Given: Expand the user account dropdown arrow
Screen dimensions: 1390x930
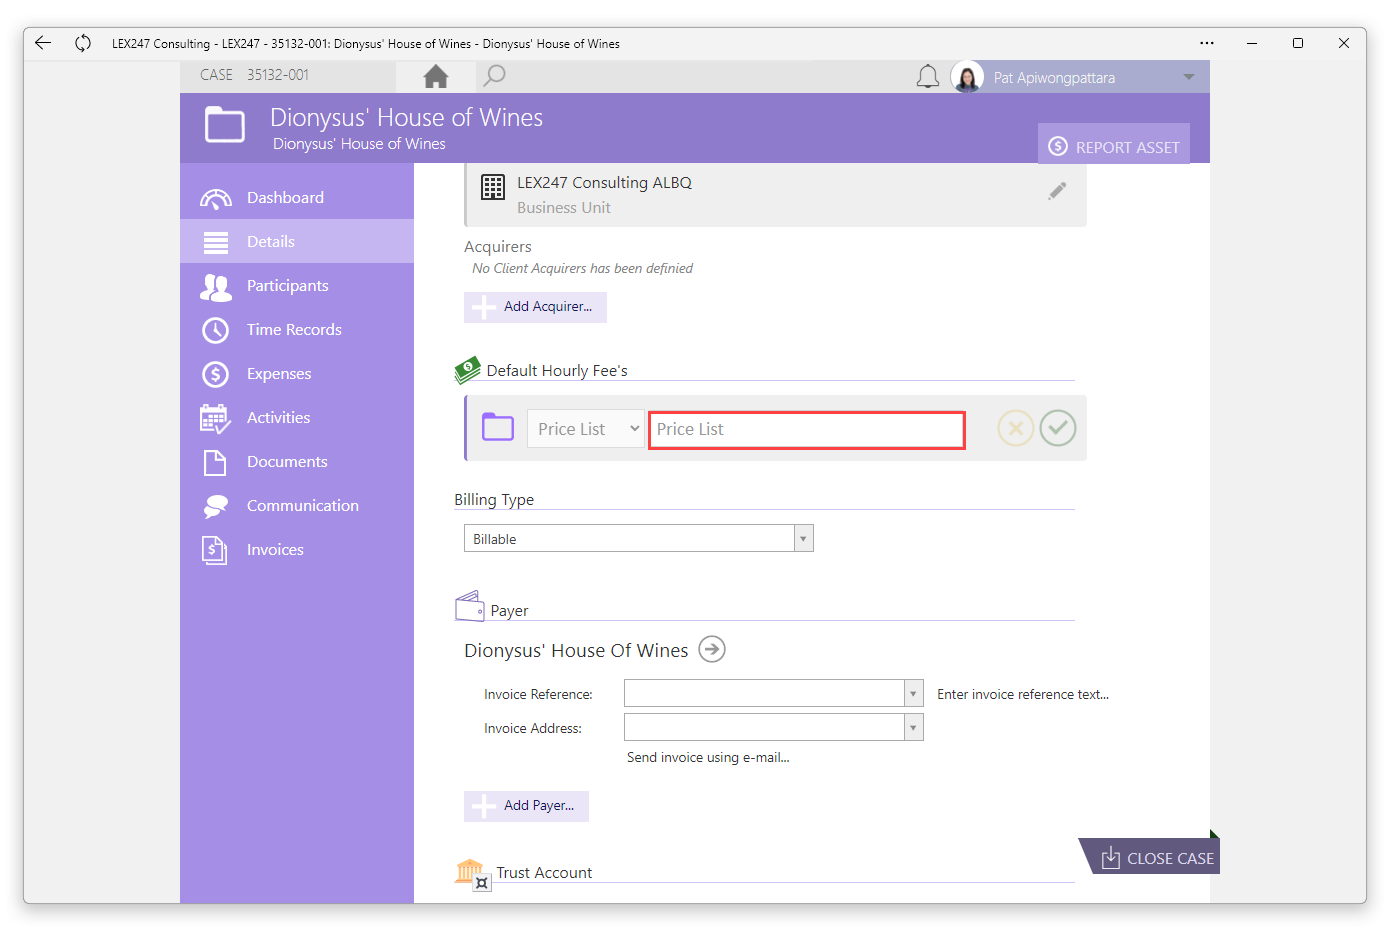Looking at the screenshot, I should (1189, 77).
